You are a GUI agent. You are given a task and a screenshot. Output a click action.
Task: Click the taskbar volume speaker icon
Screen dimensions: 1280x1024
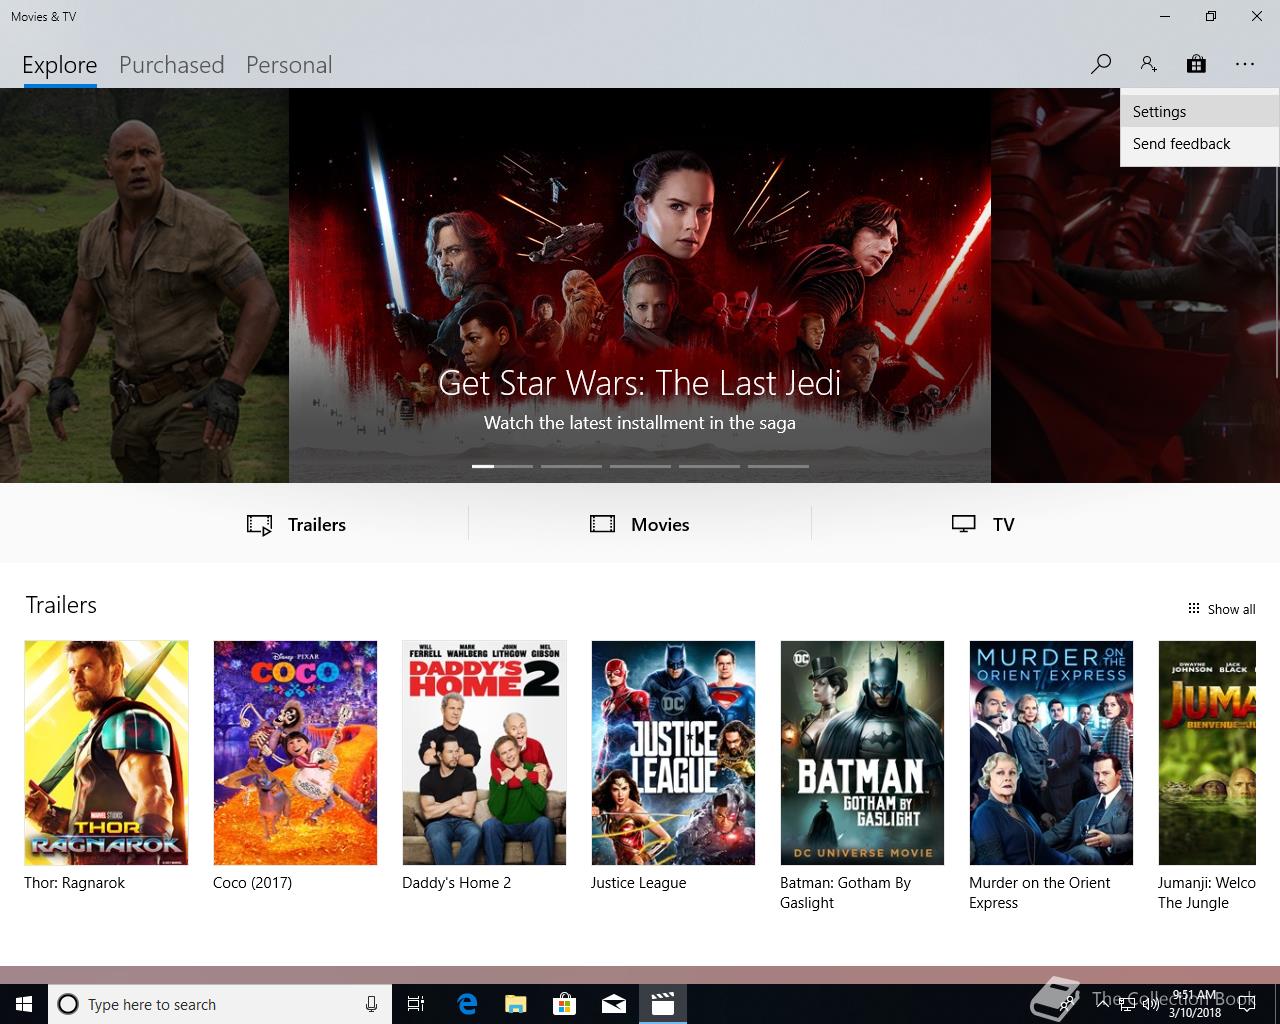pyautogui.click(x=1151, y=1004)
